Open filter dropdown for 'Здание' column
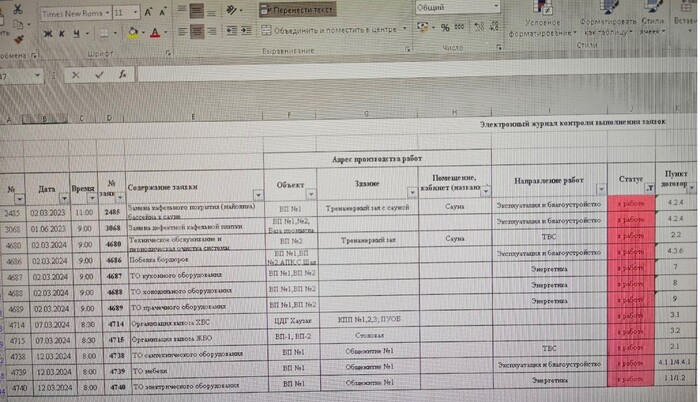Viewport: 700px width, 402px height. point(412,193)
